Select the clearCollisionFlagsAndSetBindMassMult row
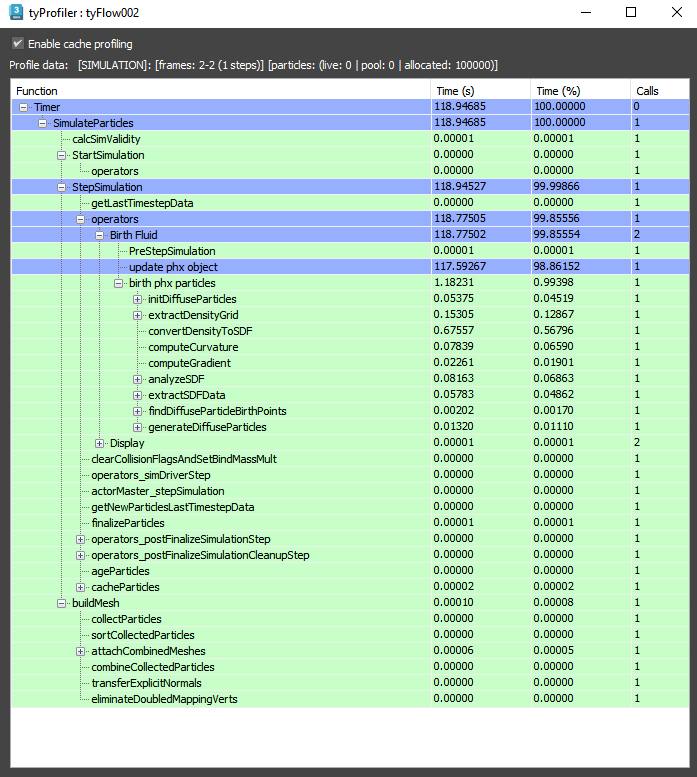Screen dimensions: 697x777 350,459
